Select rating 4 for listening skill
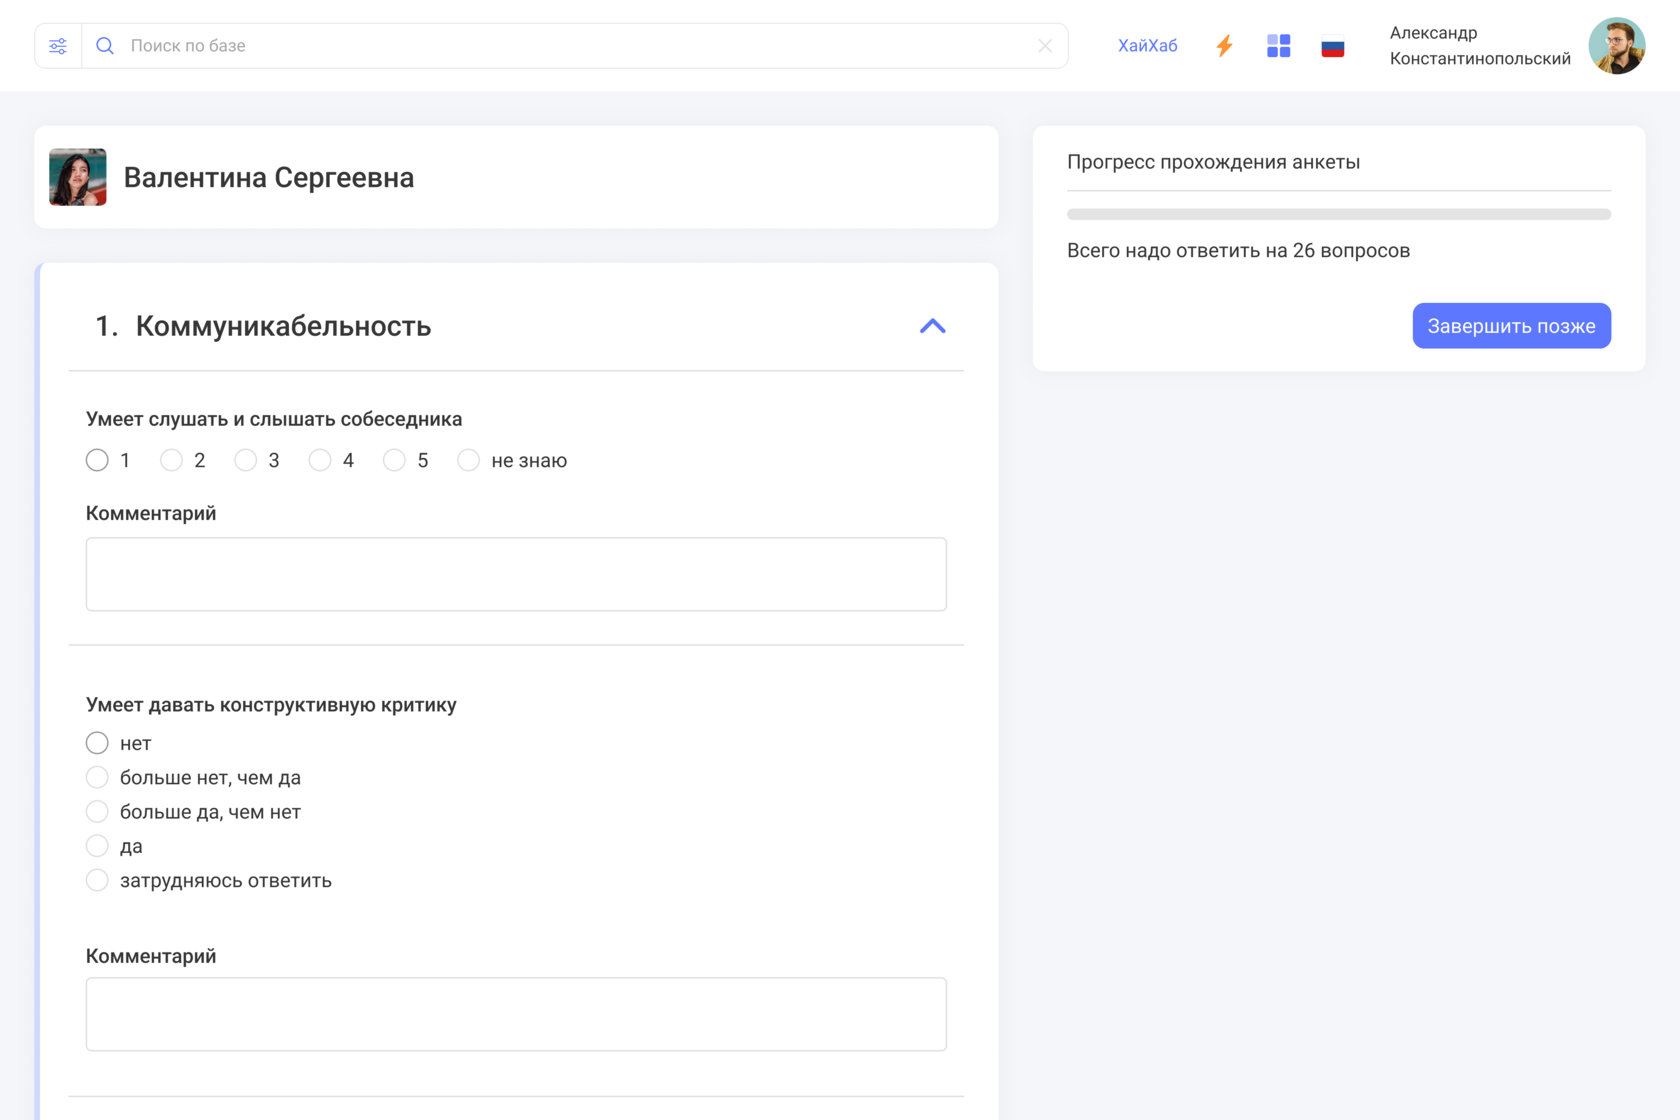Screen dimensions: 1680x1120 (320, 460)
